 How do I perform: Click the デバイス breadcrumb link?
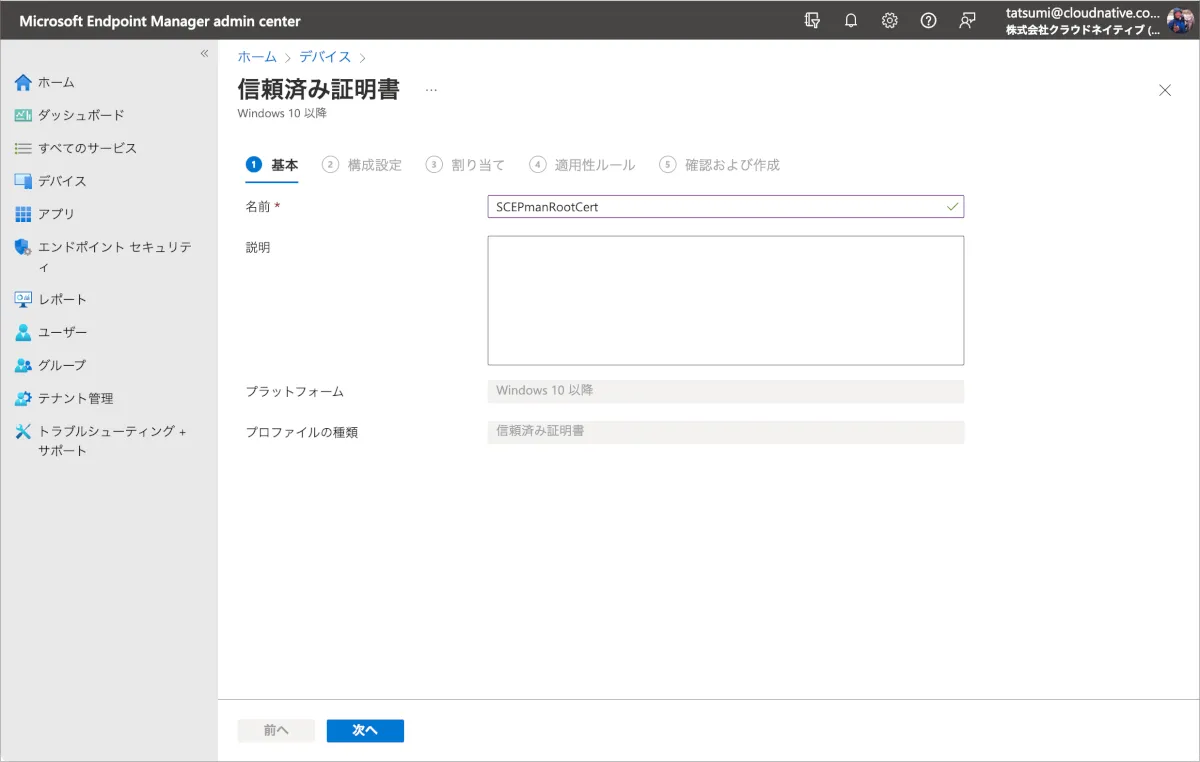325,57
